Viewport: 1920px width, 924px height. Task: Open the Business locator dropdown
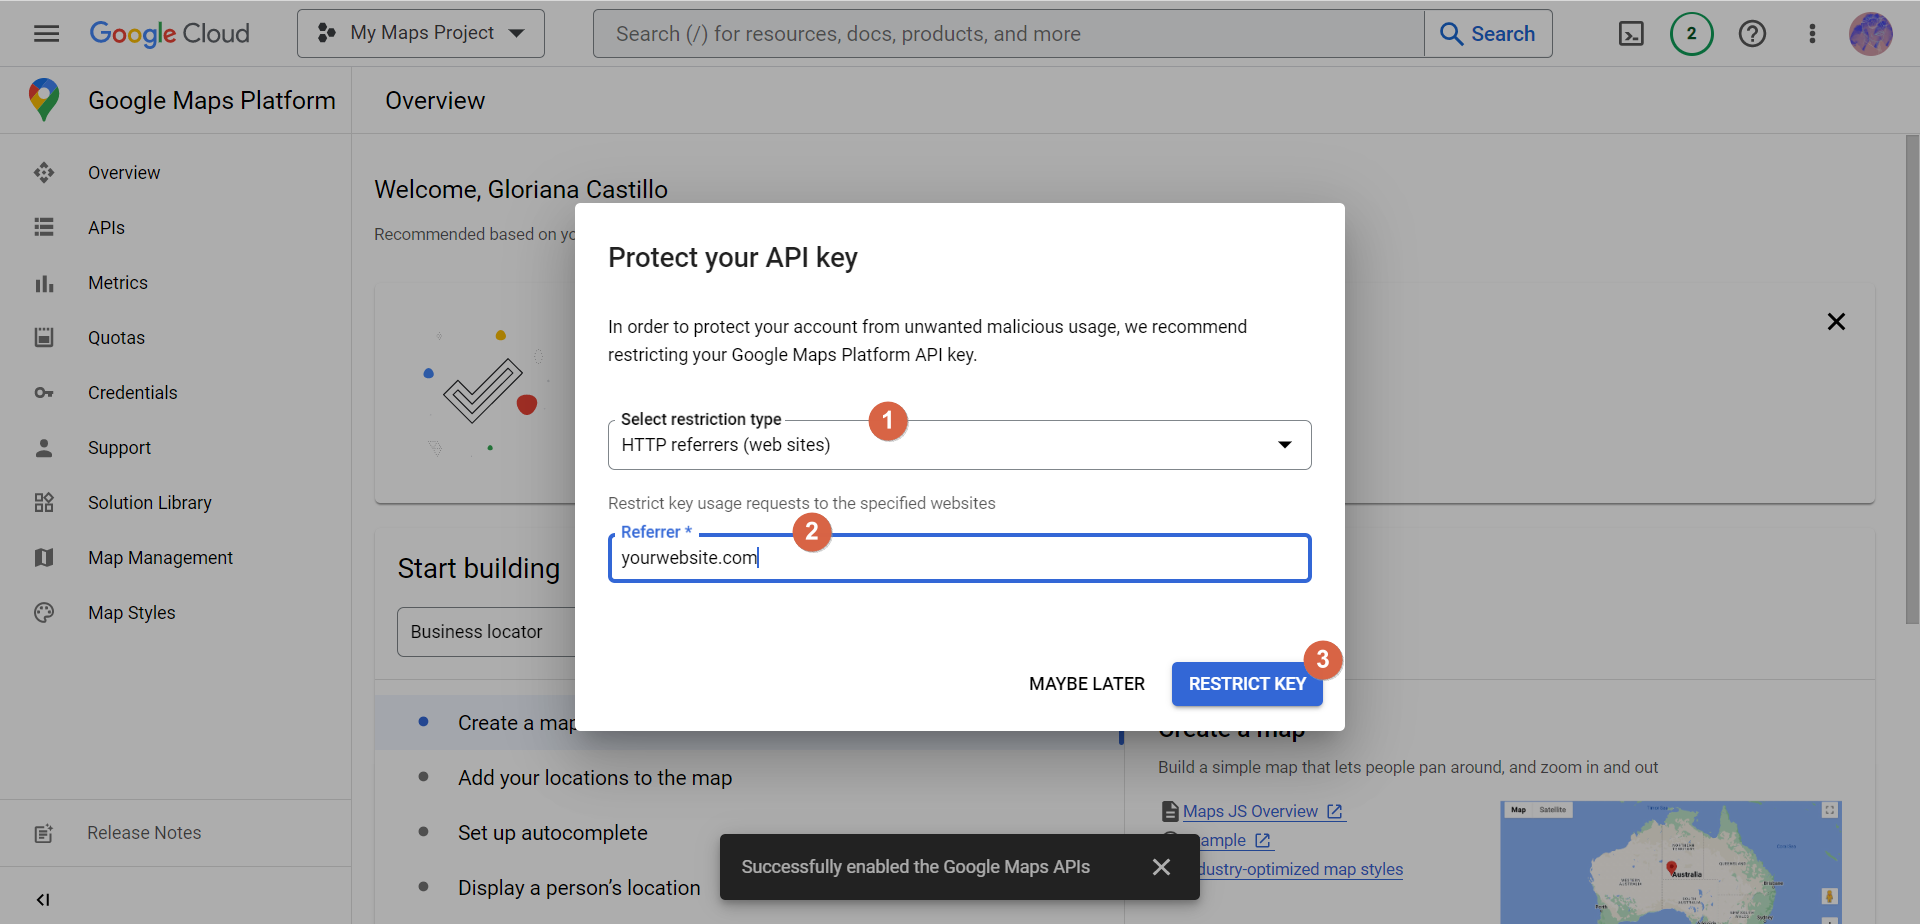[x=486, y=632]
